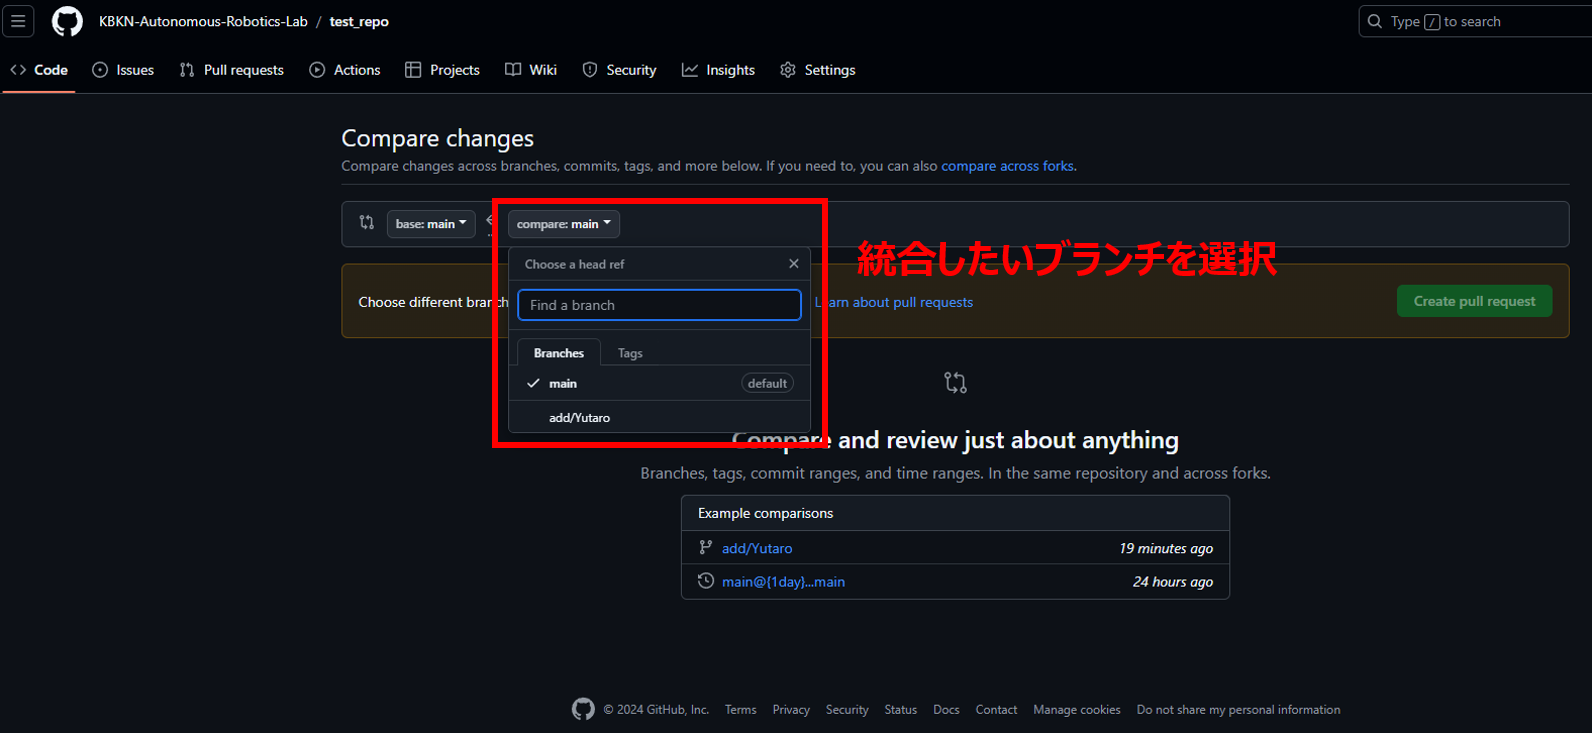Click the history clock icon beside main@{1day}
Screen dimensions: 1592x733
pyautogui.click(x=706, y=581)
